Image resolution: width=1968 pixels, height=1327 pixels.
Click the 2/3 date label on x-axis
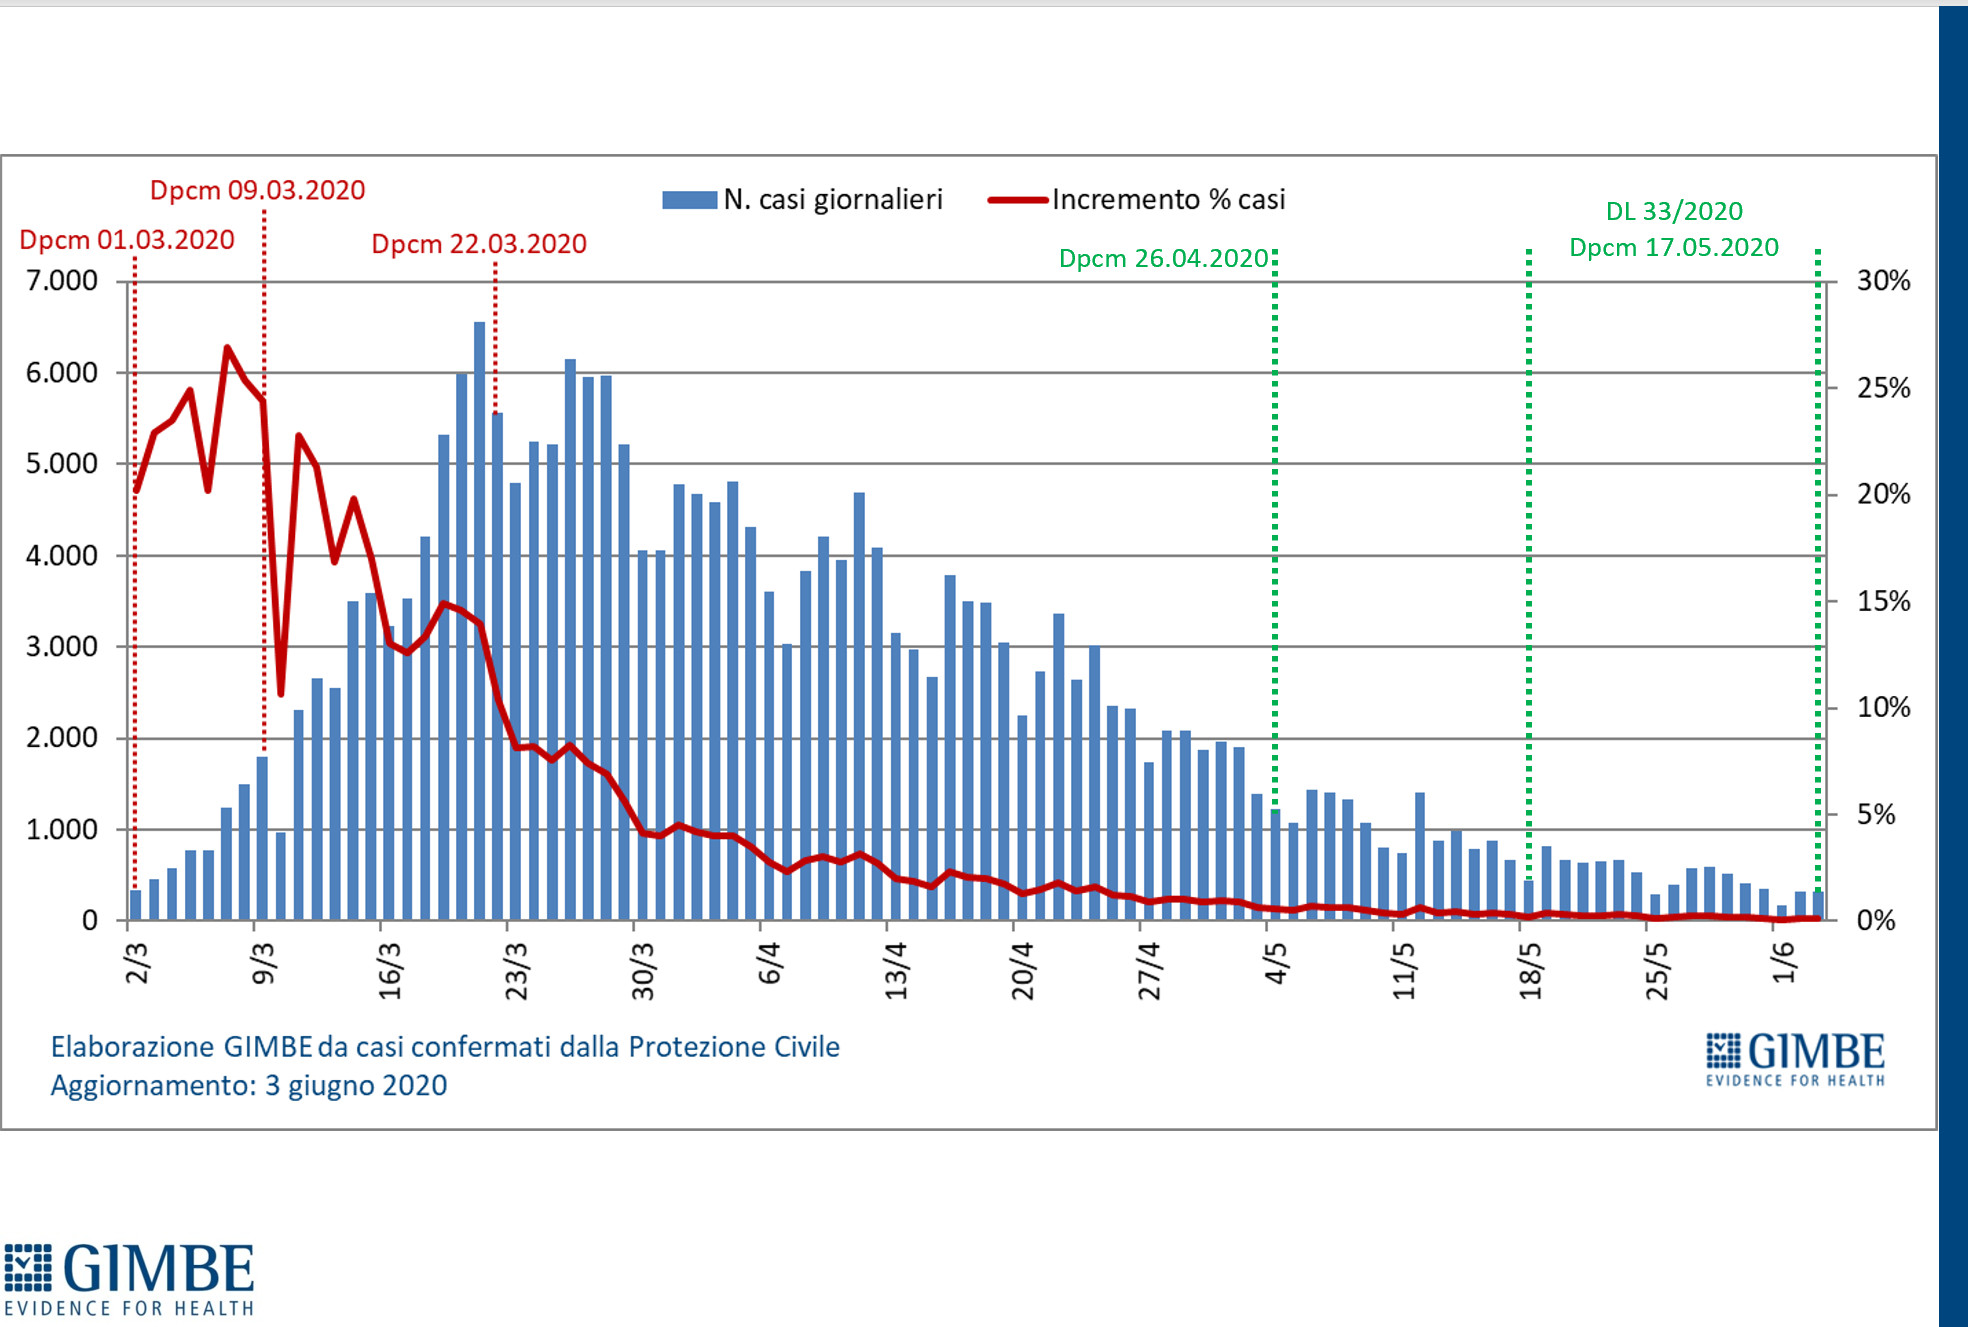(137, 962)
